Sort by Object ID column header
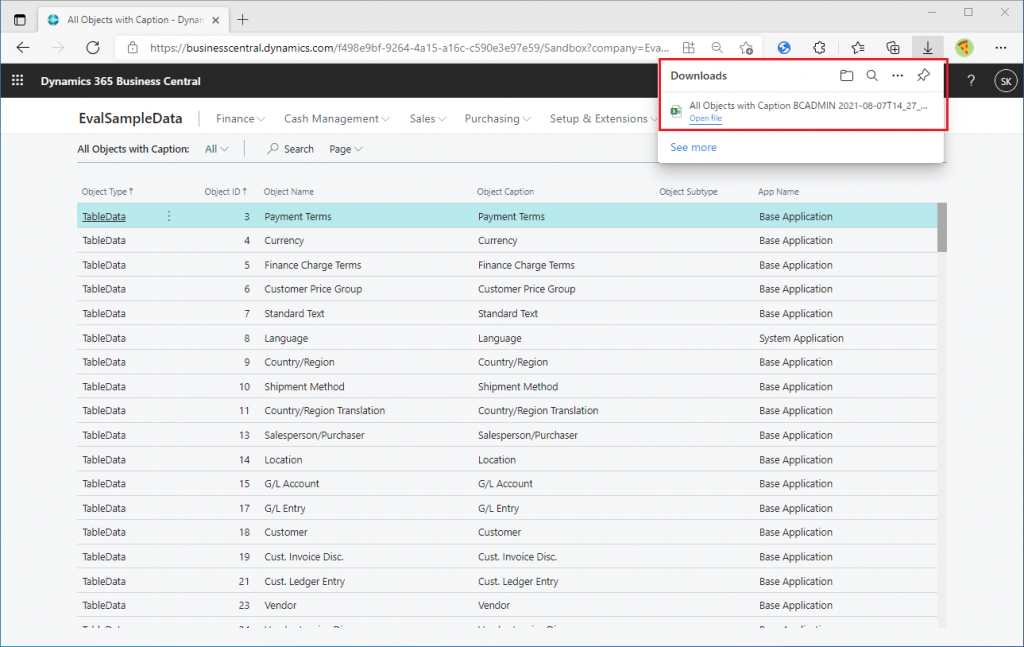The height and width of the screenshot is (647, 1024). coord(225,191)
